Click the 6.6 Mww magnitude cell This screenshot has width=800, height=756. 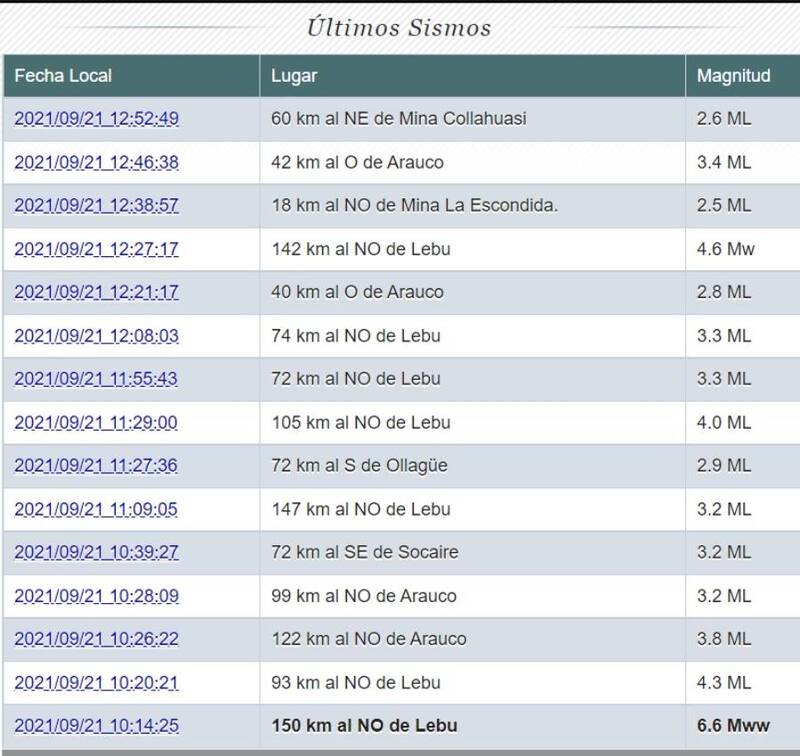tap(733, 725)
